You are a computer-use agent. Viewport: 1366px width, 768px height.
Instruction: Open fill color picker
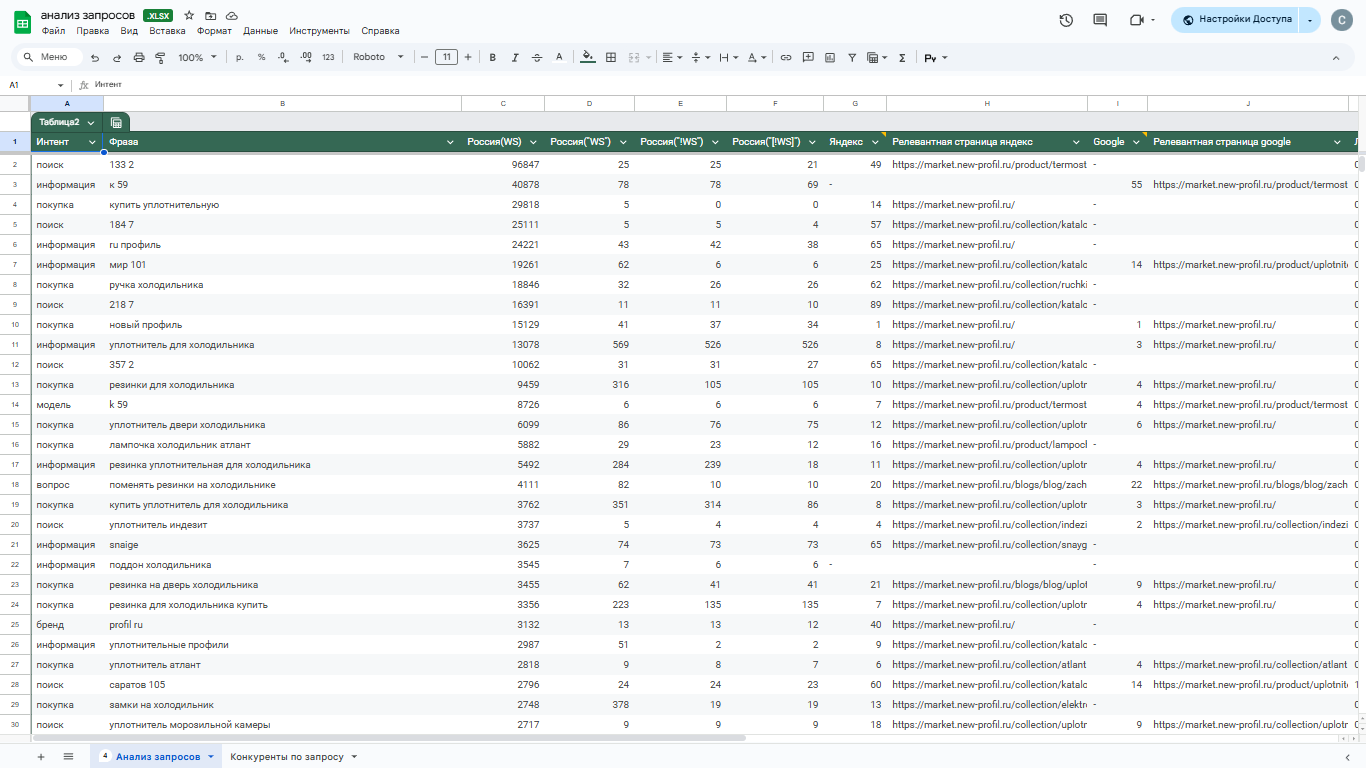588,57
